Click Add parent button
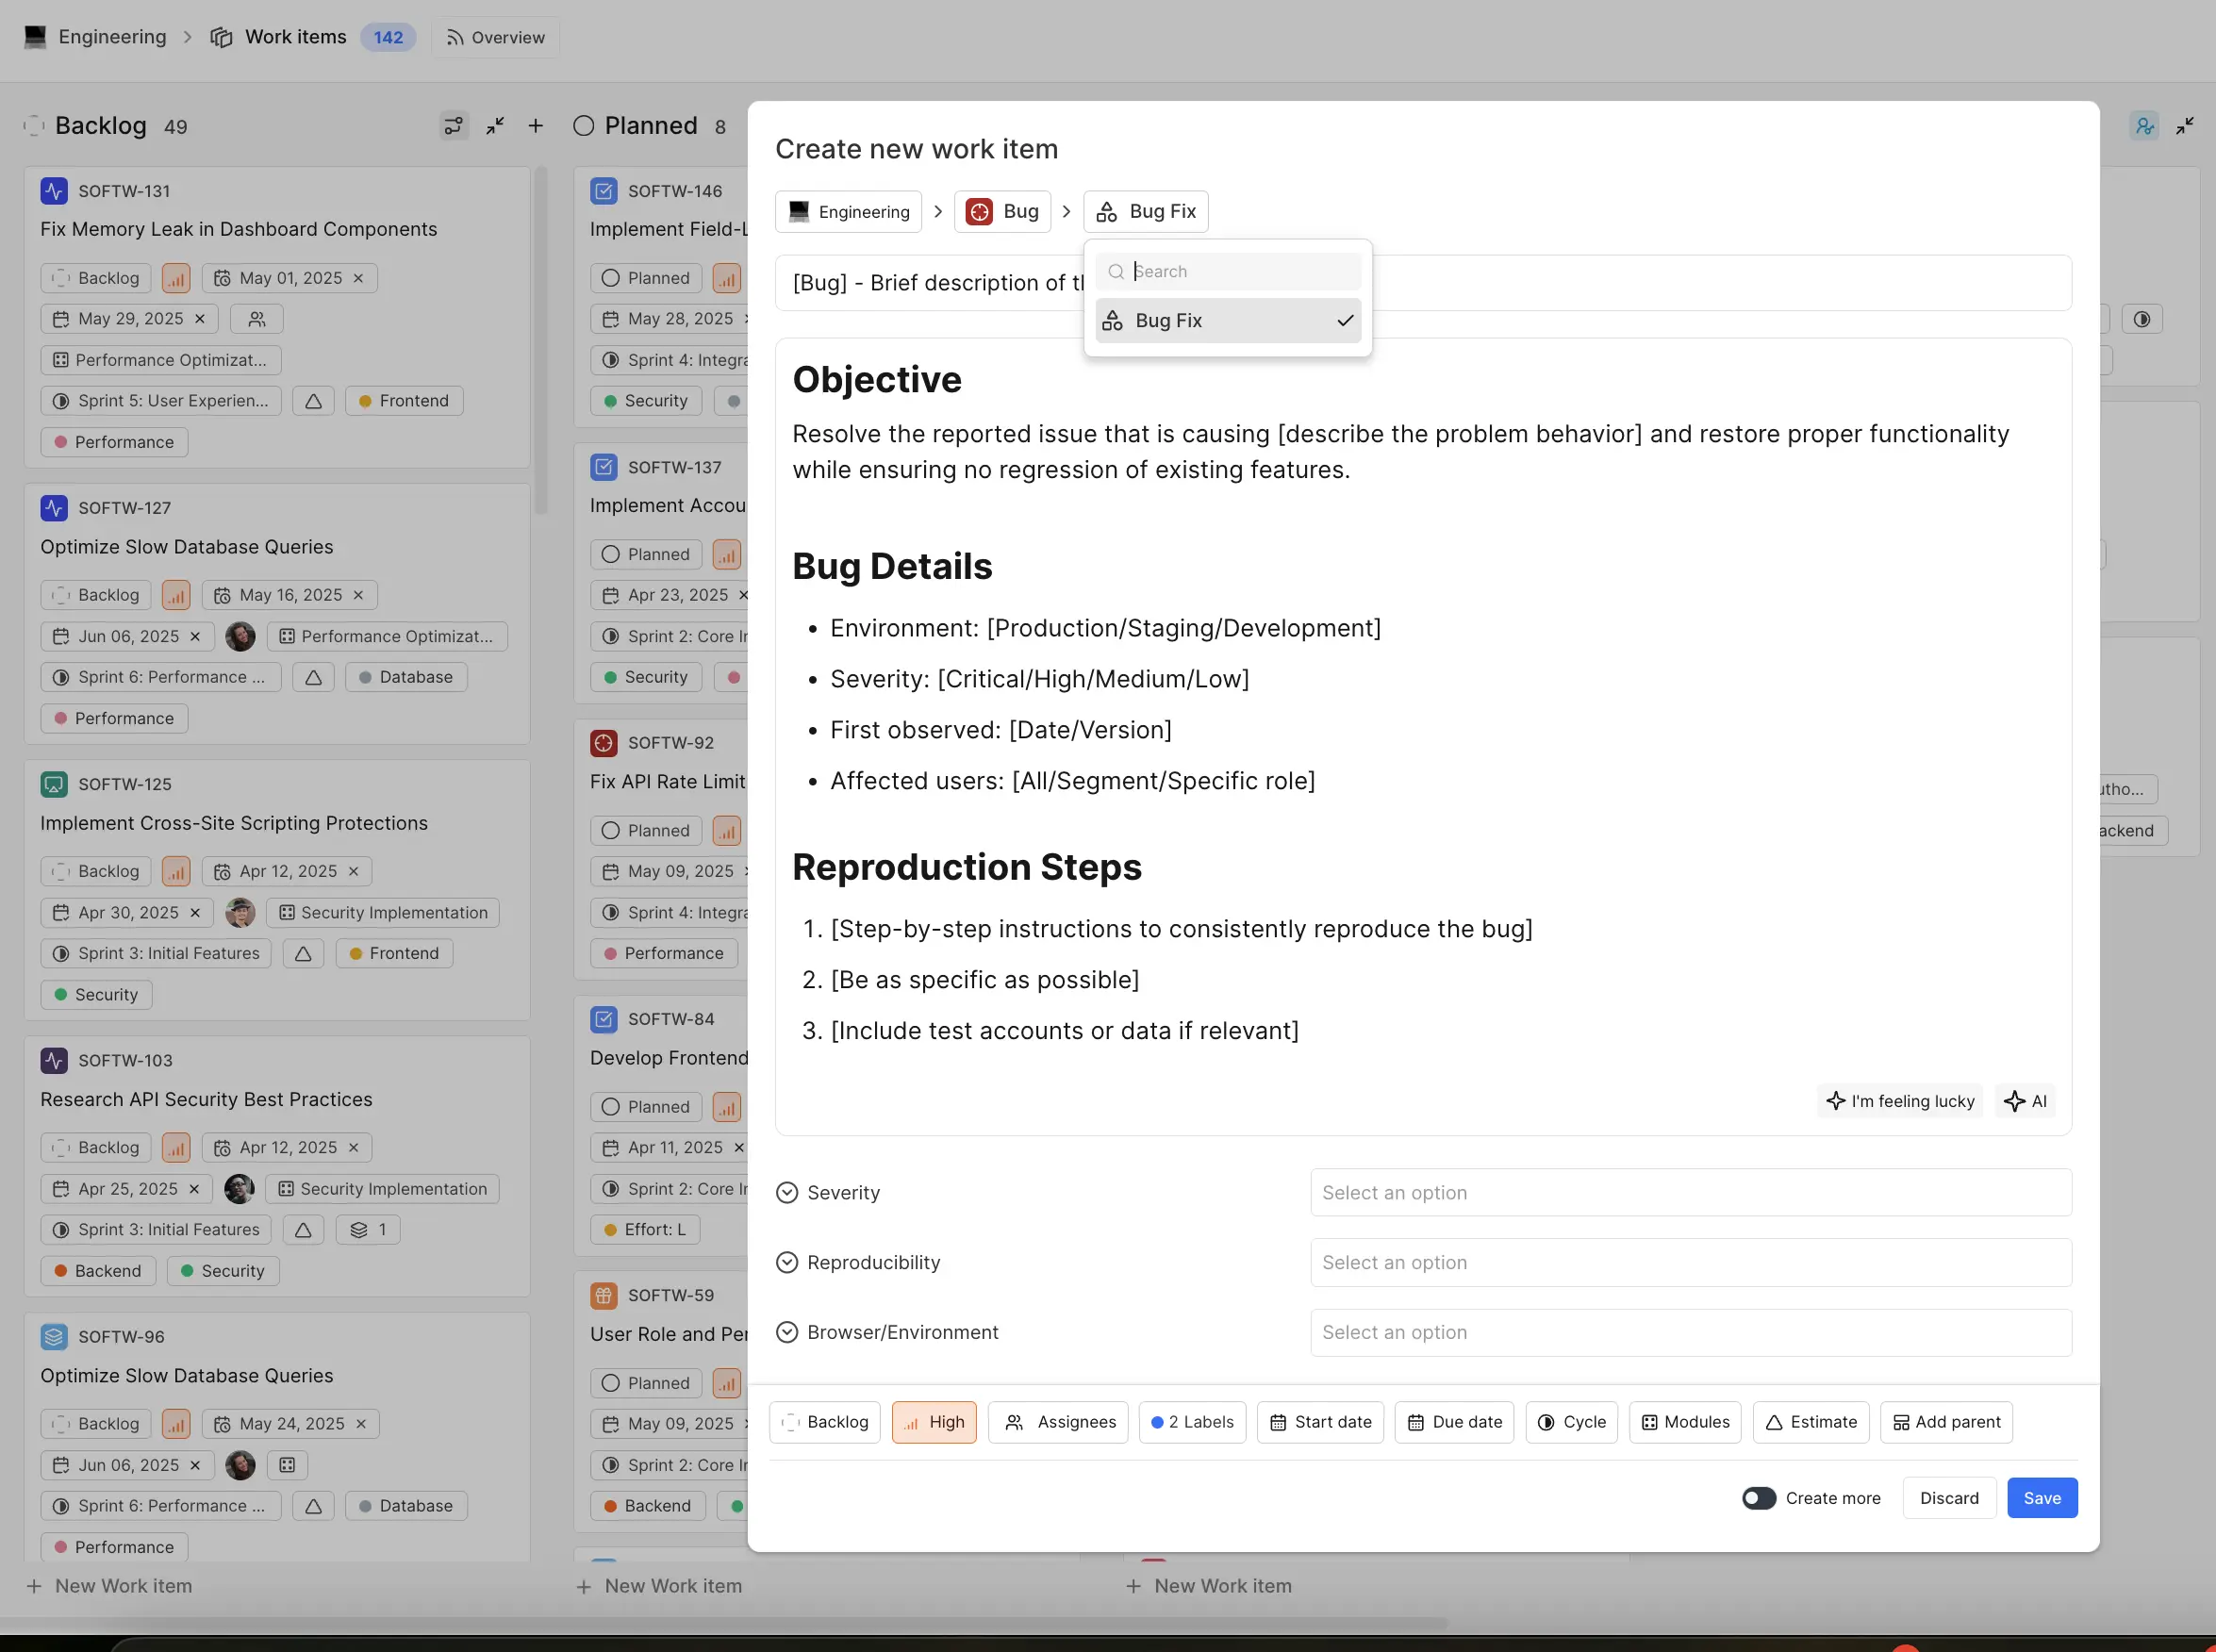Viewport: 2216px width, 1652px height. click(1946, 1422)
